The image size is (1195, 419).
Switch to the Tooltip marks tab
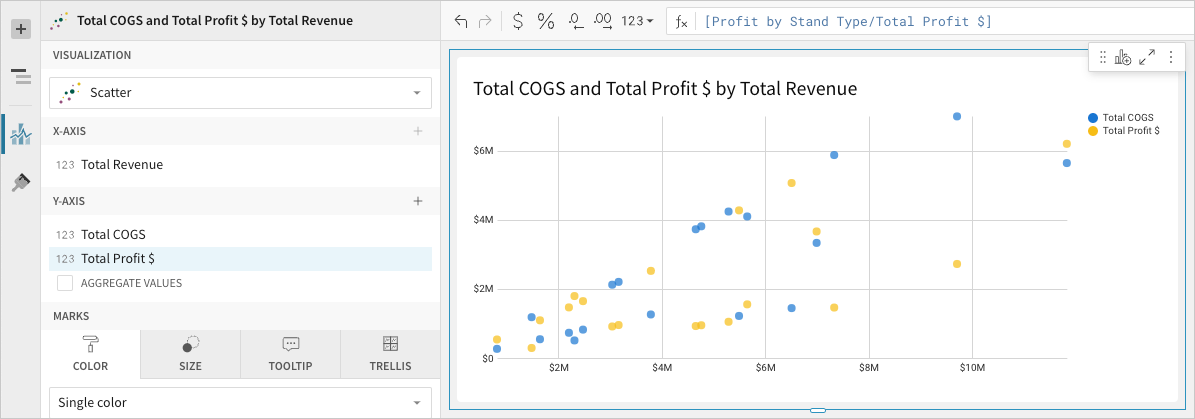[x=290, y=354]
